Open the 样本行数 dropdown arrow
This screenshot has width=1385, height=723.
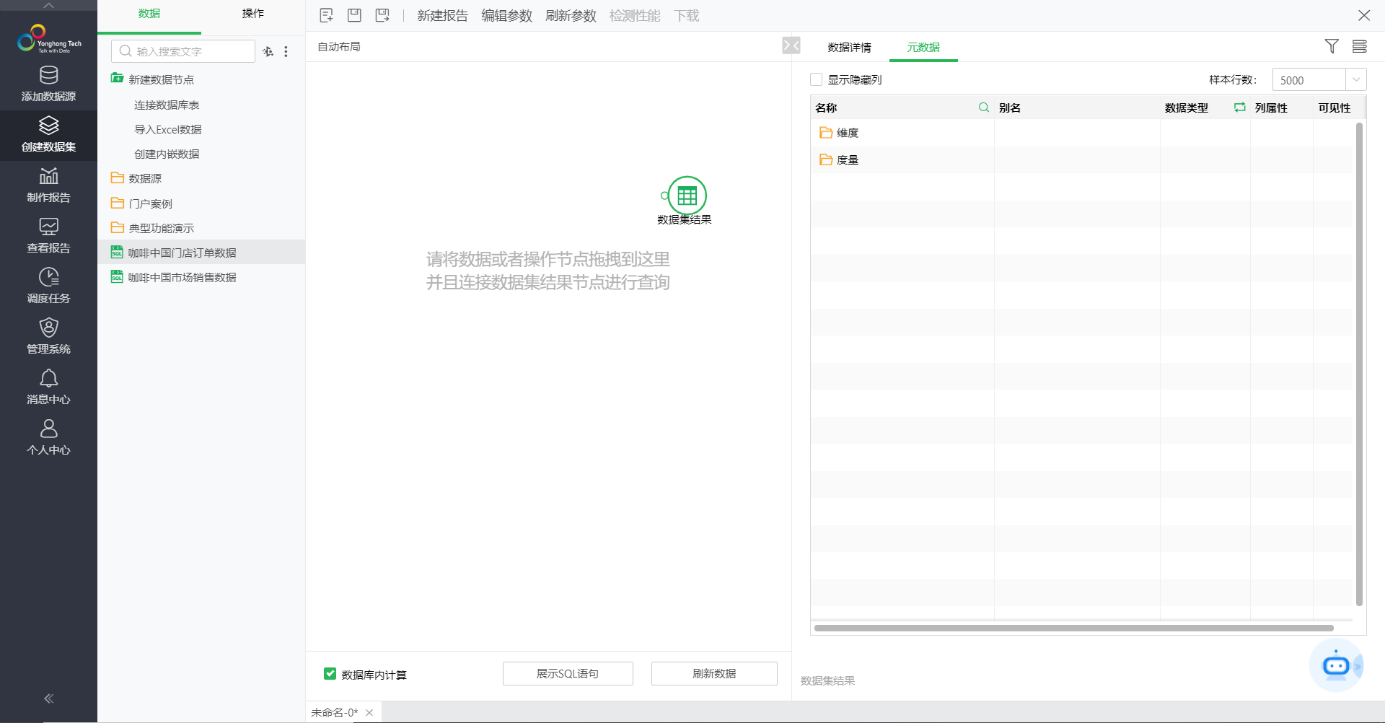[x=1357, y=80]
